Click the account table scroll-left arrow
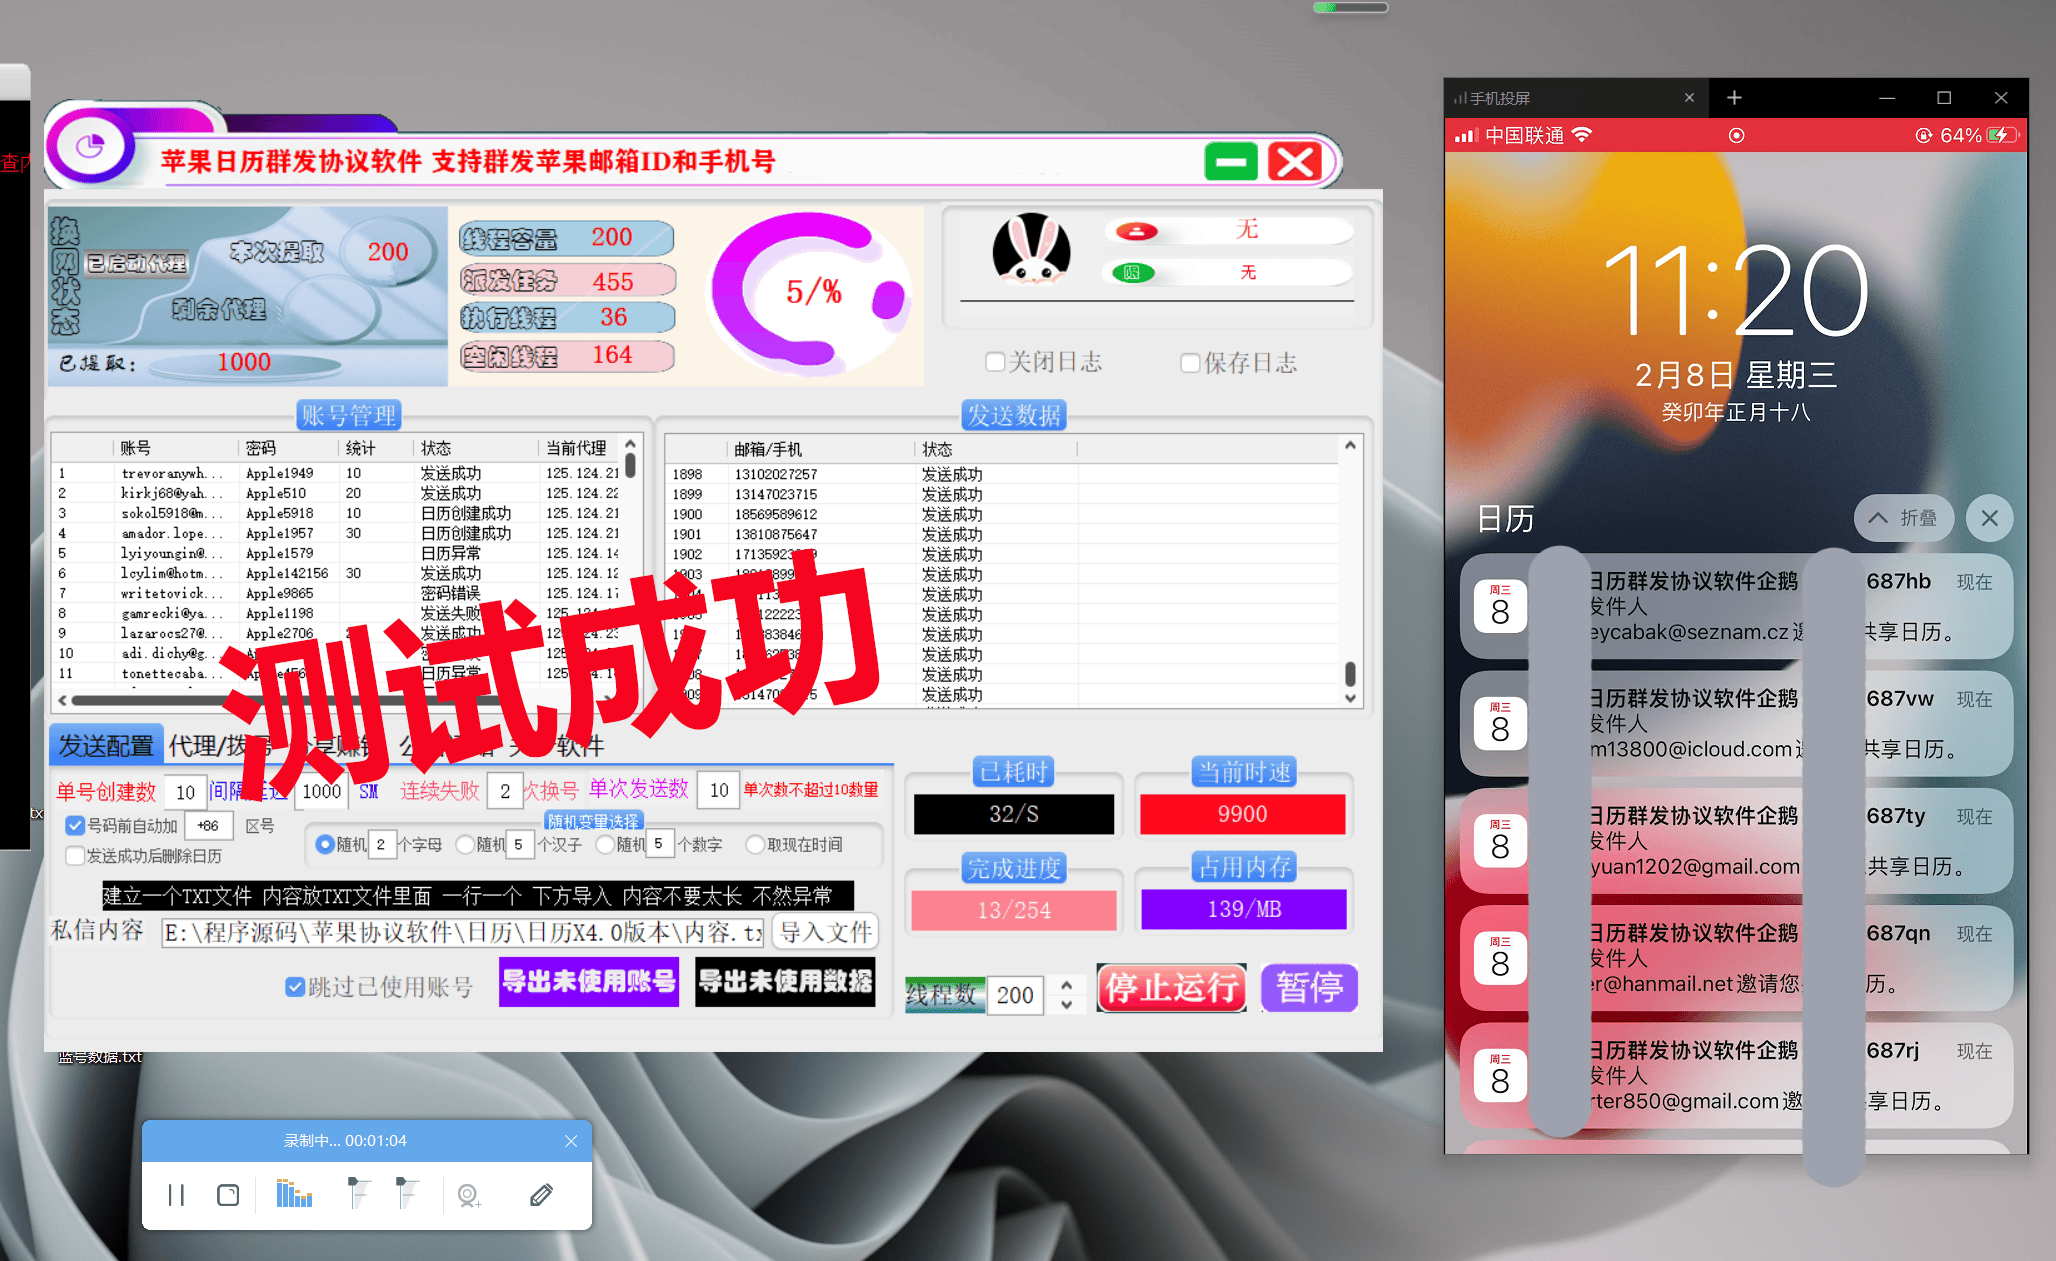 pyautogui.click(x=63, y=700)
